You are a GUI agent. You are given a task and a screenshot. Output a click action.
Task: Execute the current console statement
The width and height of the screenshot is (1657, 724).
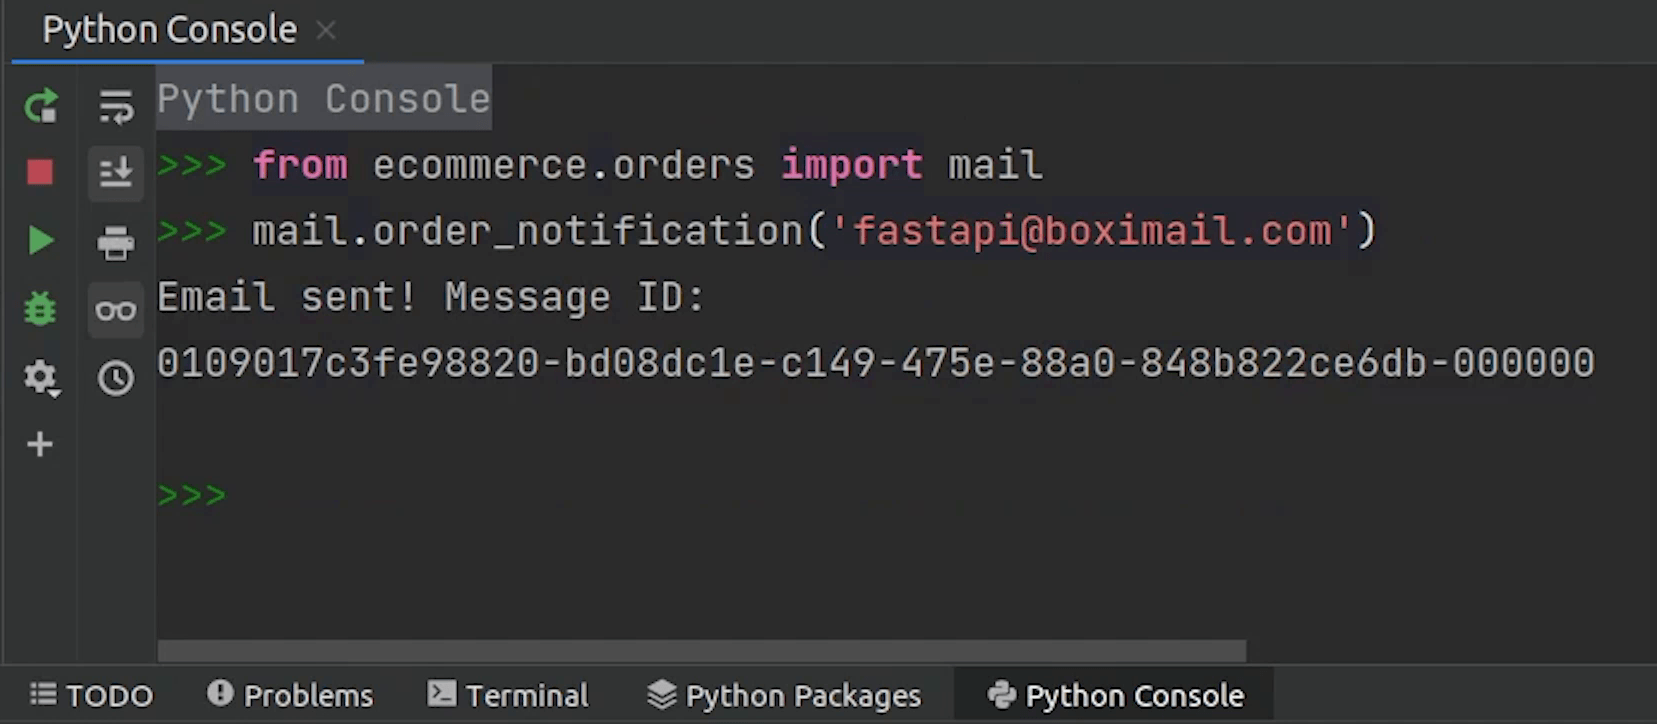tap(40, 240)
